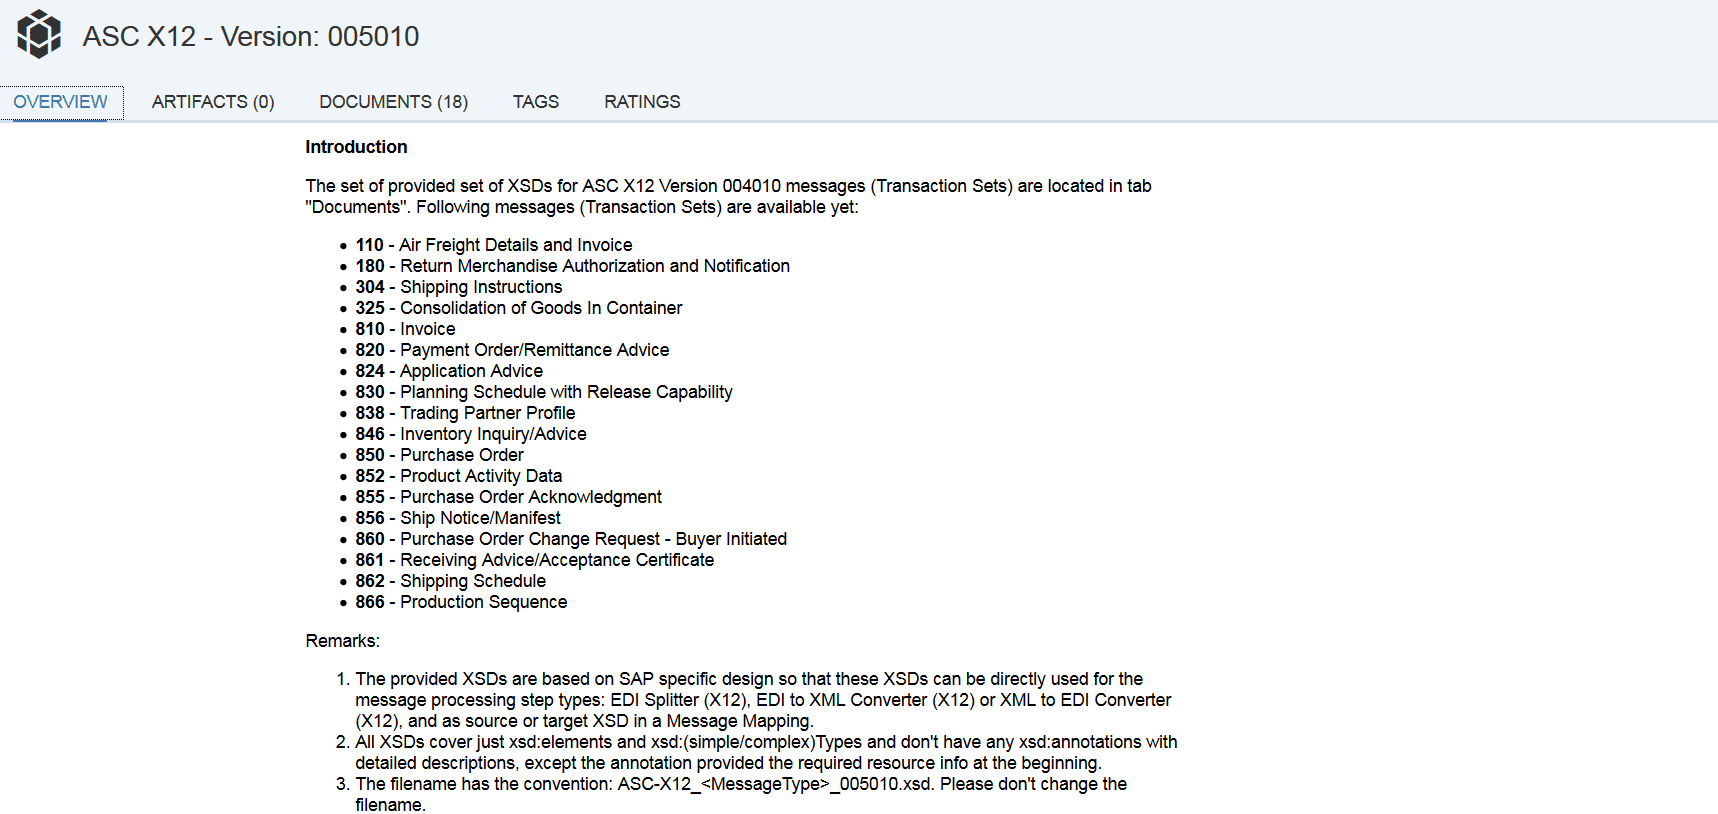Click the ASC X12 - Version: 005010 title

[251, 37]
